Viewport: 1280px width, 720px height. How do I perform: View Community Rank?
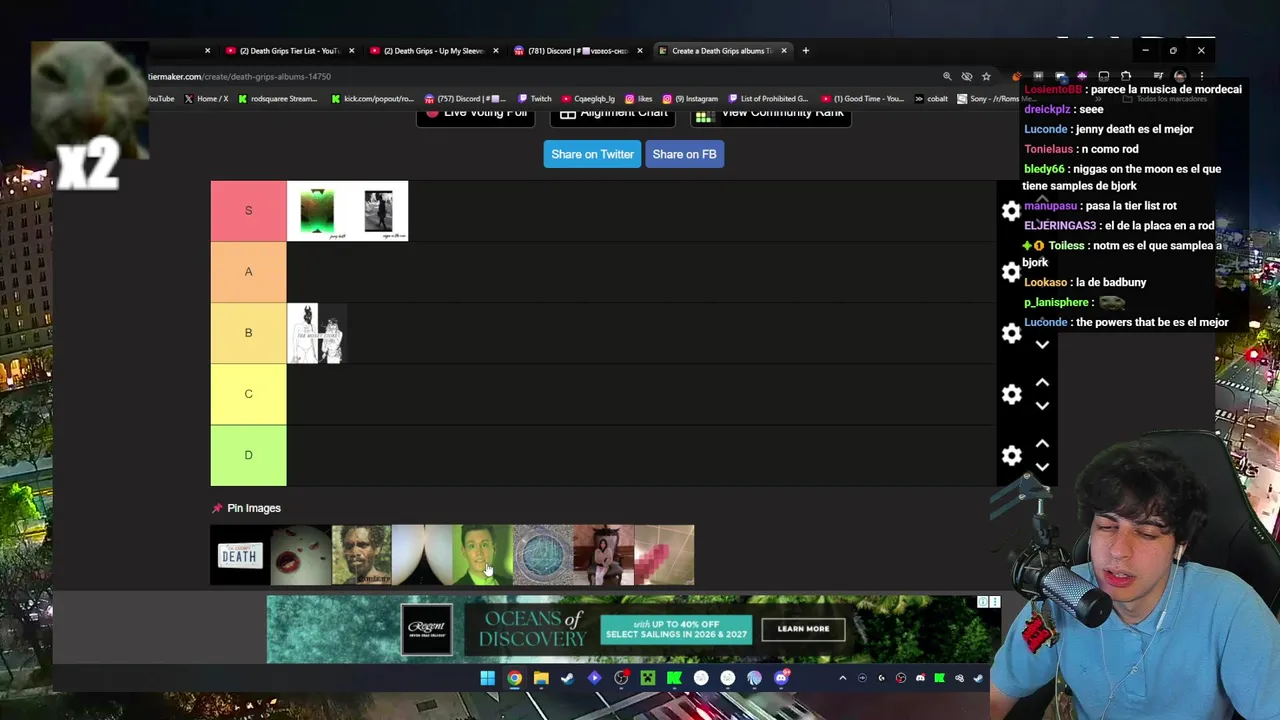coord(770,114)
